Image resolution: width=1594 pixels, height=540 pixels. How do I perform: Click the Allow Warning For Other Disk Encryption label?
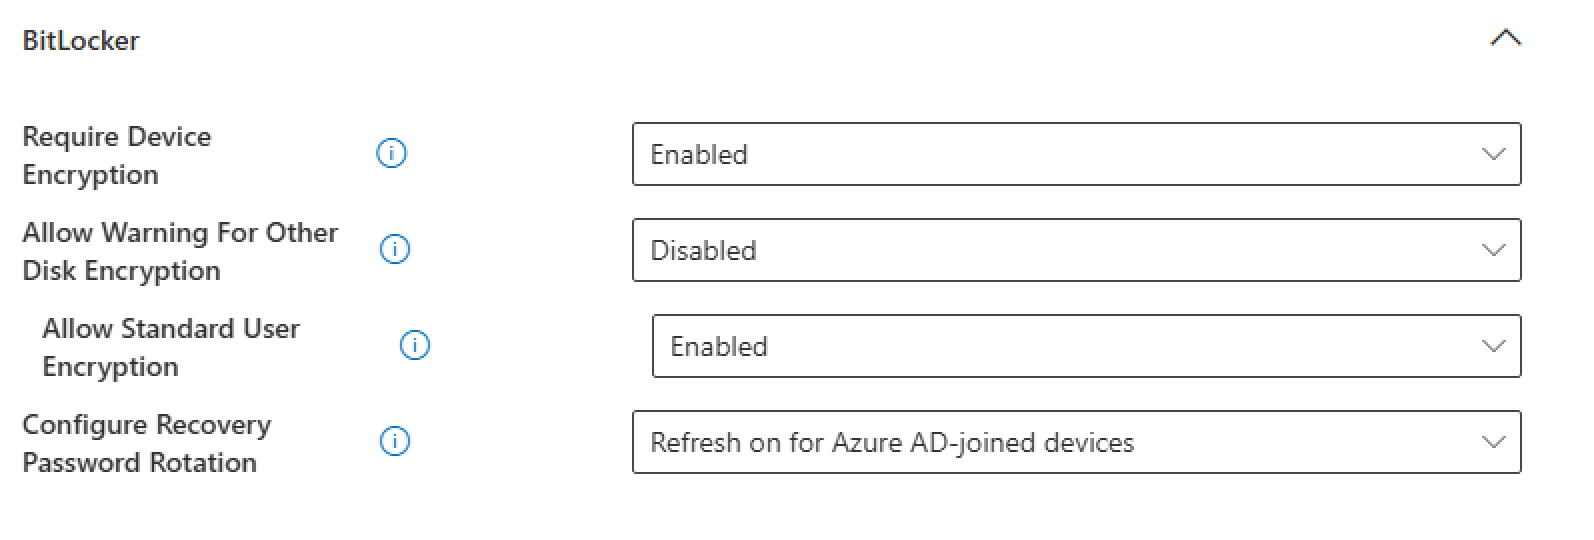(x=180, y=251)
